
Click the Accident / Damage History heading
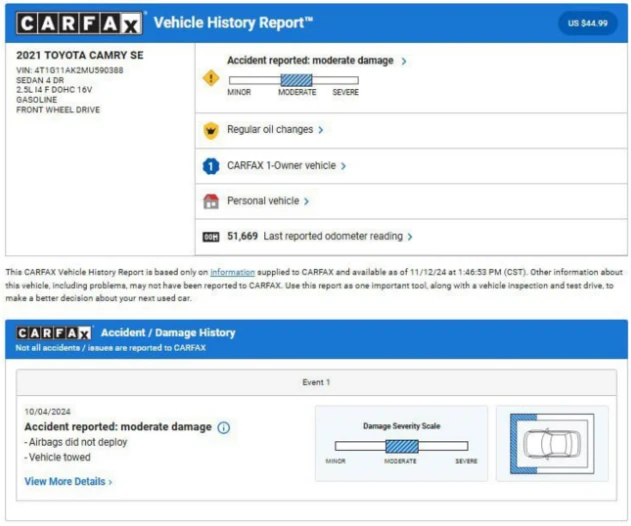tap(168, 333)
